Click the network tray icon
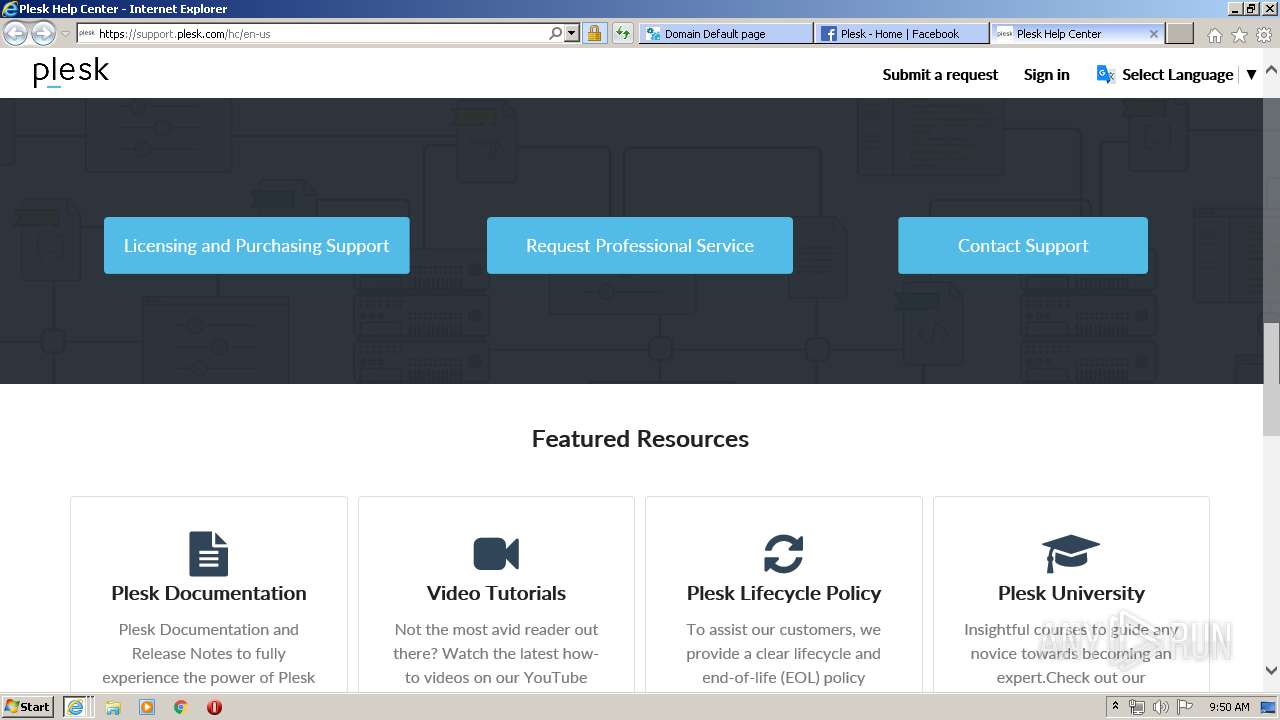The image size is (1280, 720). point(1137,707)
